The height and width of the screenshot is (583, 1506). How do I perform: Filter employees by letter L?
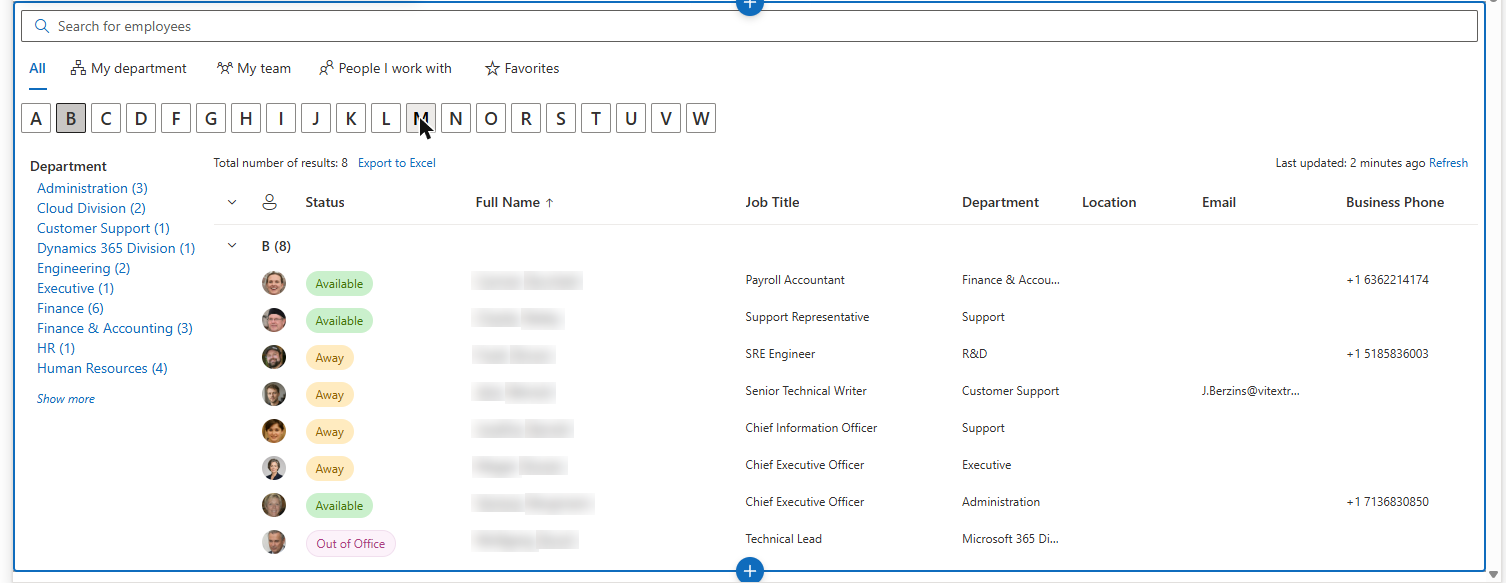point(386,119)
